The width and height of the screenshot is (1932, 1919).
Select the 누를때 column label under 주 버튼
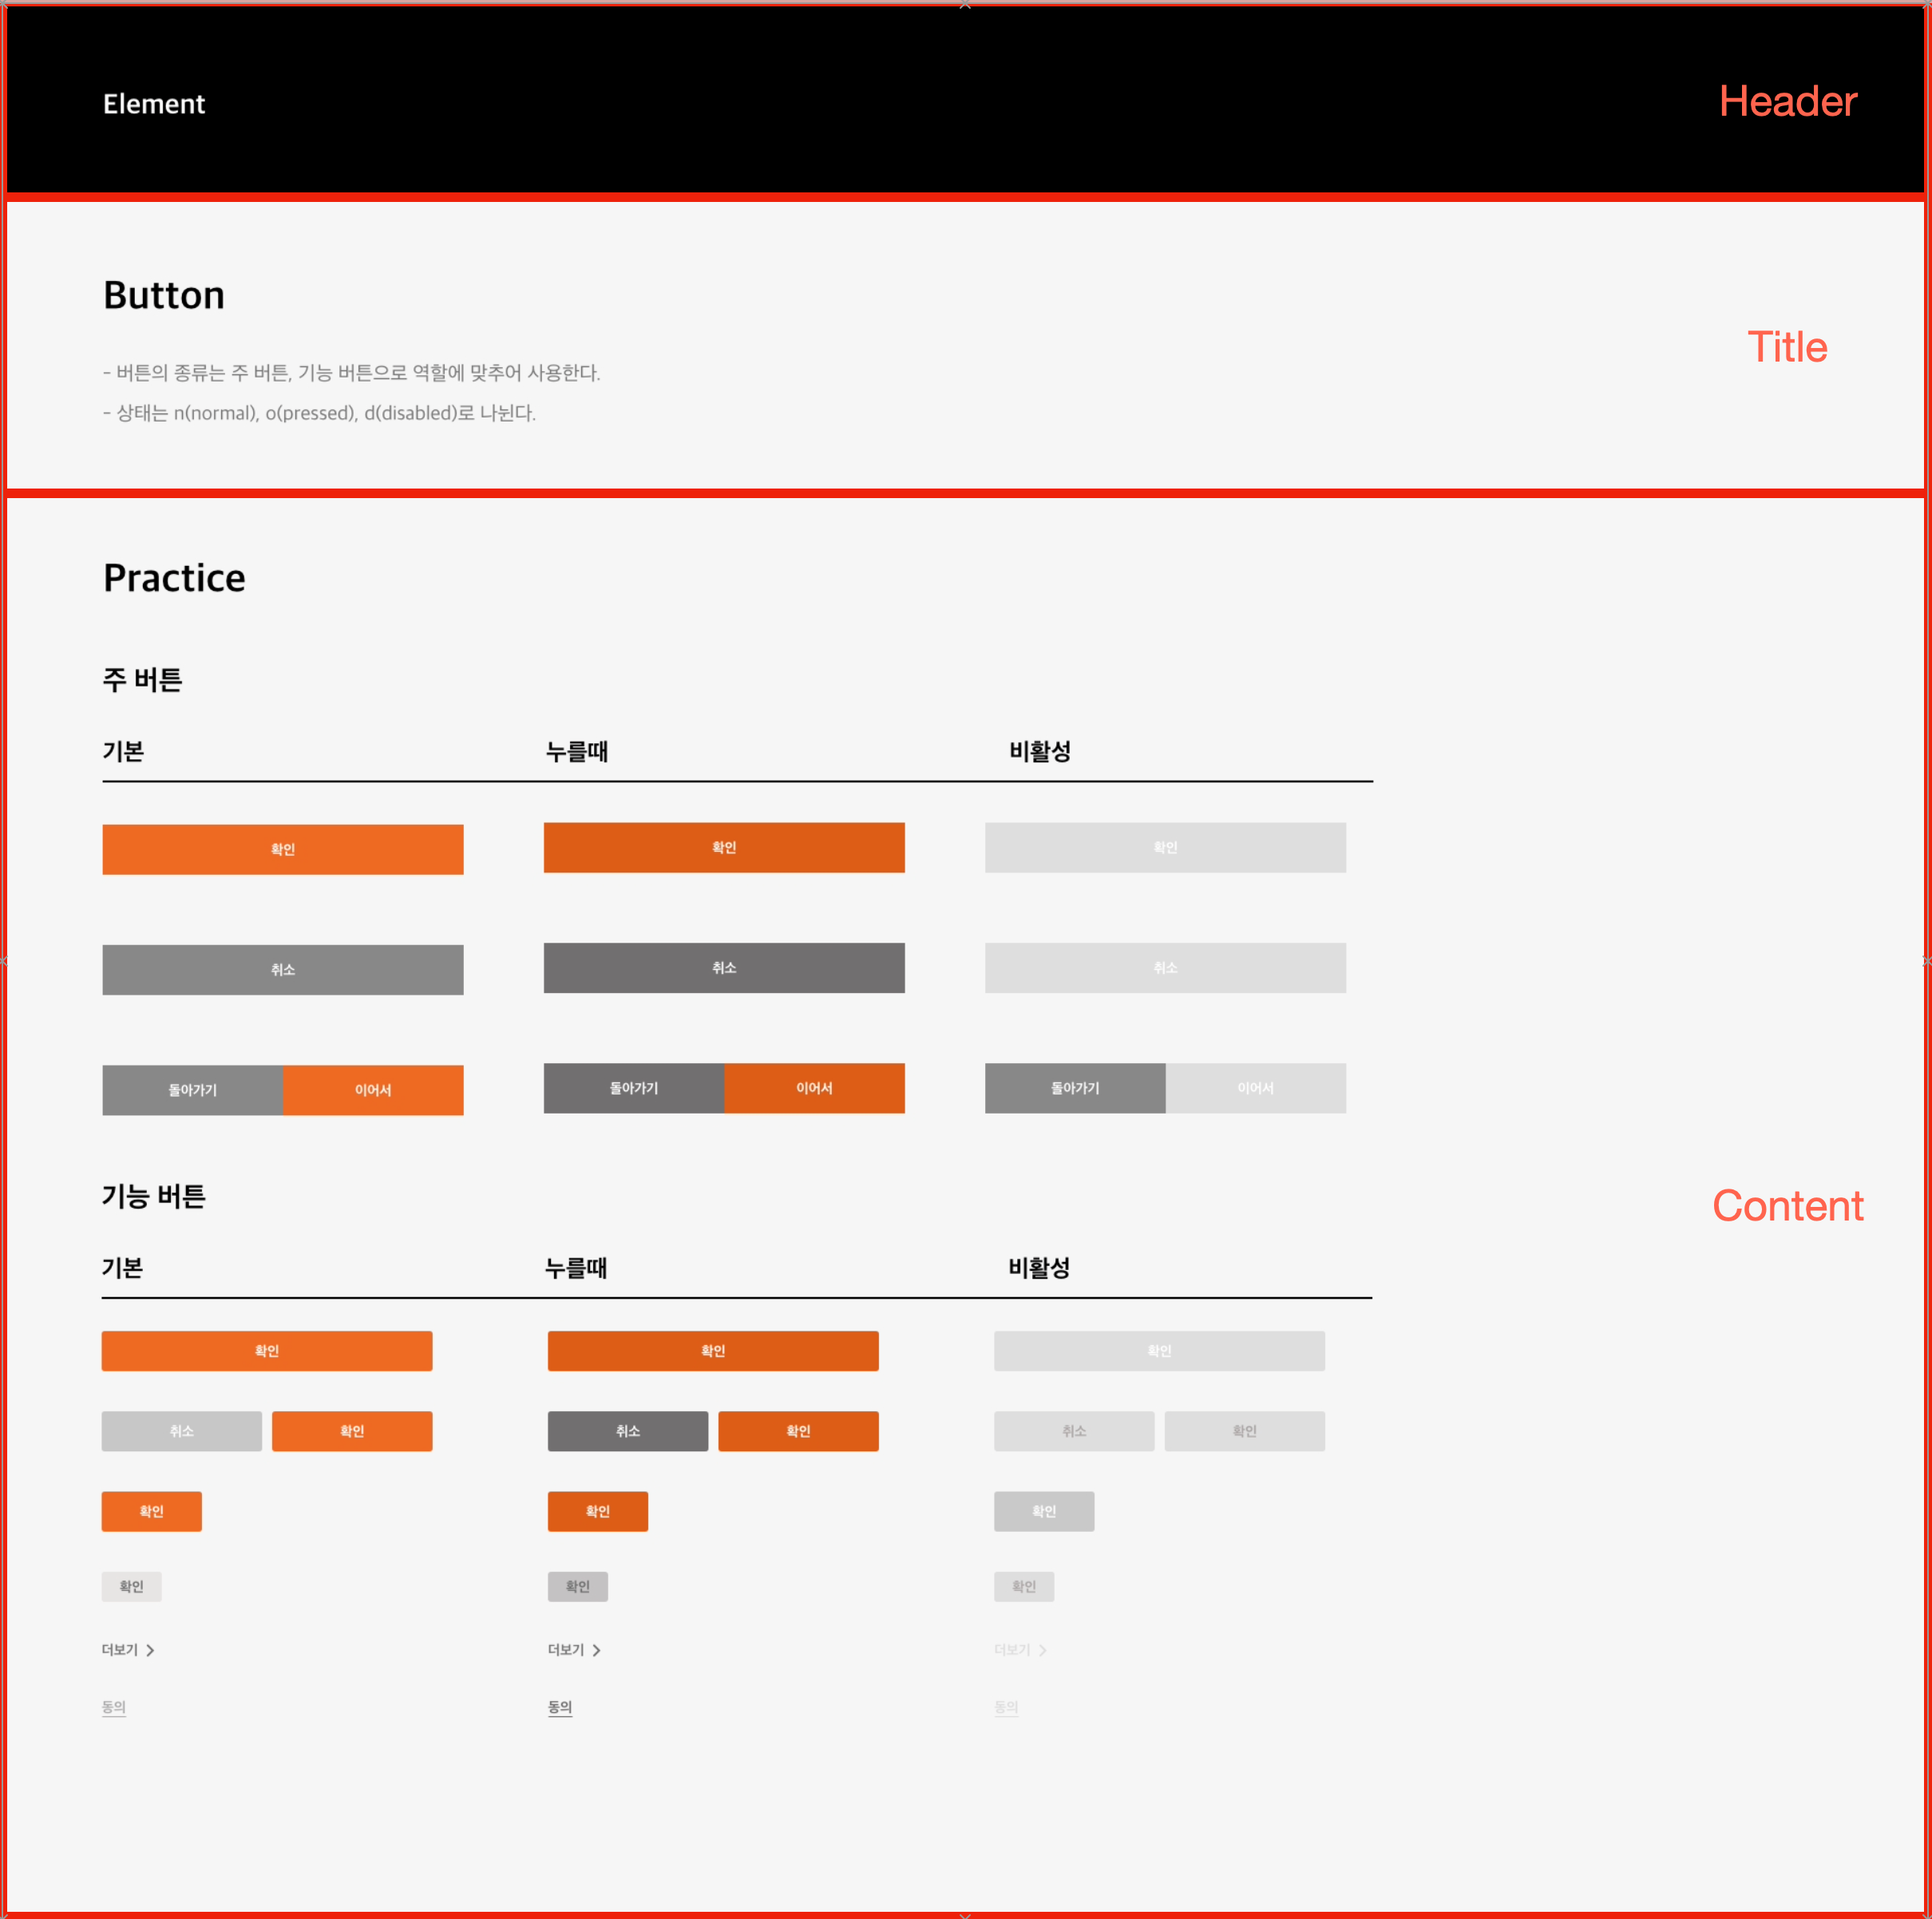(577, 752)
